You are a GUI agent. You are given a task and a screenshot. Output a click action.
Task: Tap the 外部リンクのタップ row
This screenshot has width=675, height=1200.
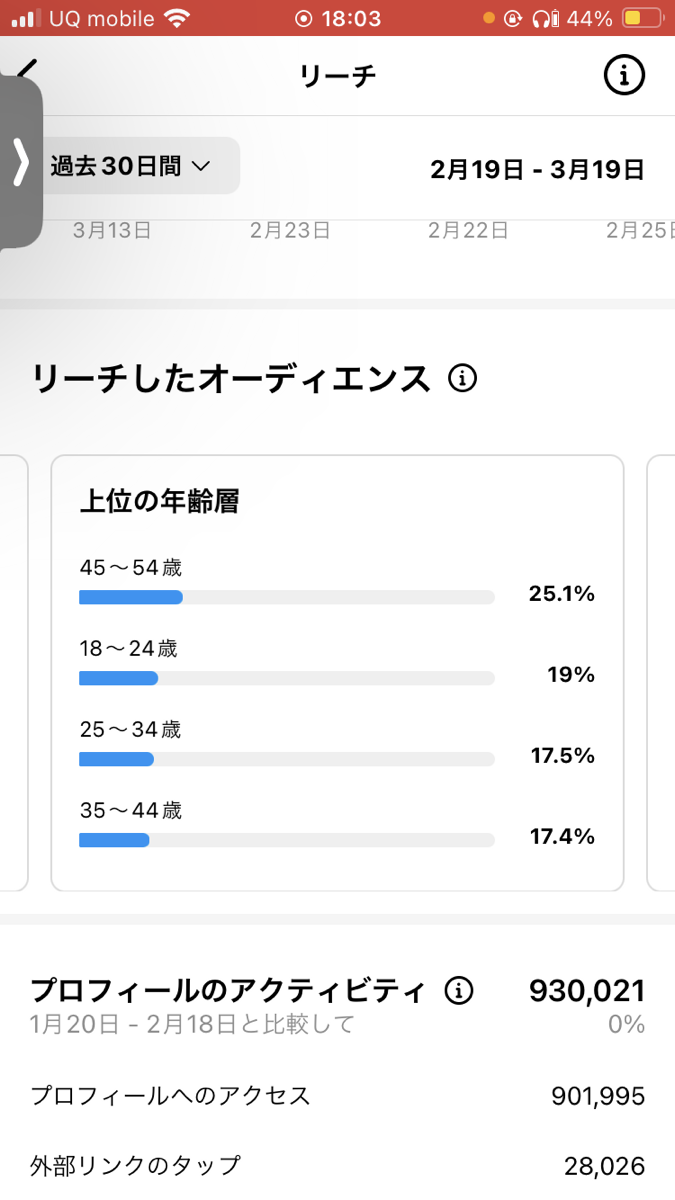(337, 1166)
